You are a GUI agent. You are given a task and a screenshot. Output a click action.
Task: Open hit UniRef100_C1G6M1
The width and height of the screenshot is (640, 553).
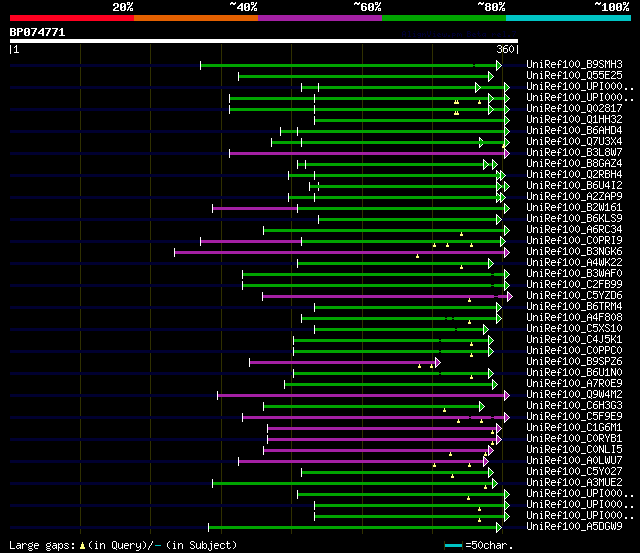pyautogui.click(x=574, y=428)
